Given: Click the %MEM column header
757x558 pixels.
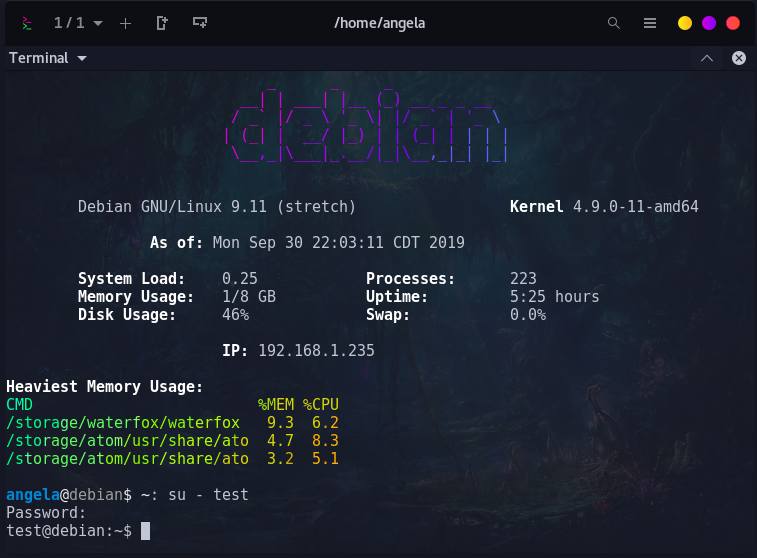Looking at the screenshot, I should 276,405.
